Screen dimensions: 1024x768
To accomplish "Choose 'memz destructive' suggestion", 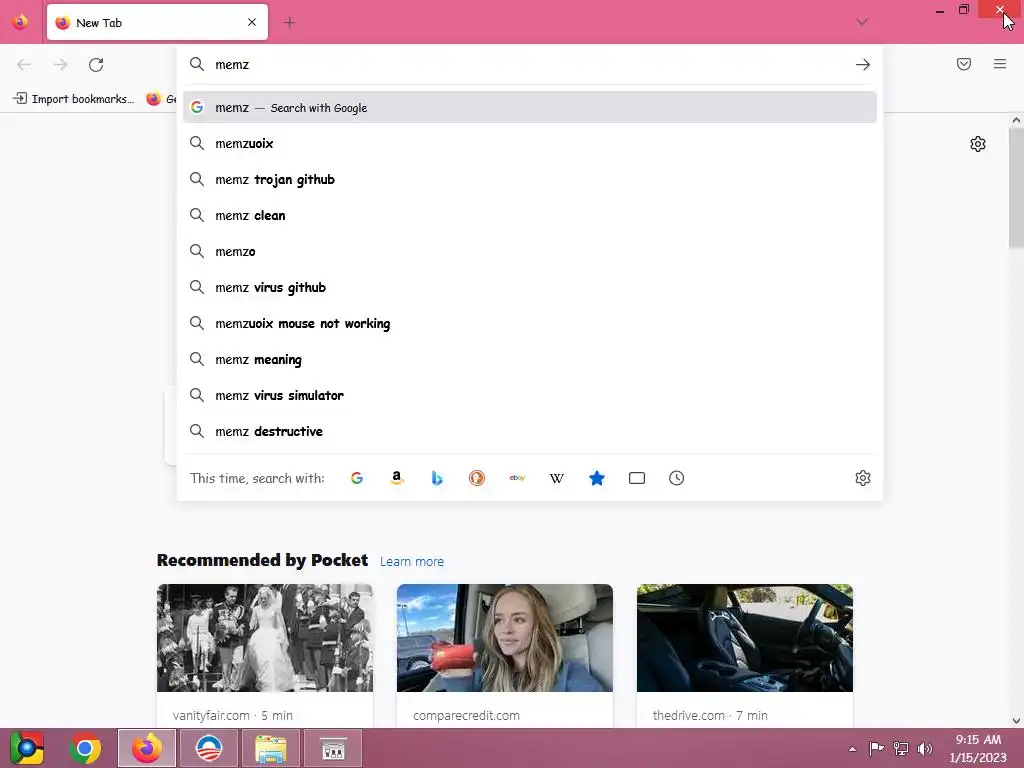I will click(530, 431).
